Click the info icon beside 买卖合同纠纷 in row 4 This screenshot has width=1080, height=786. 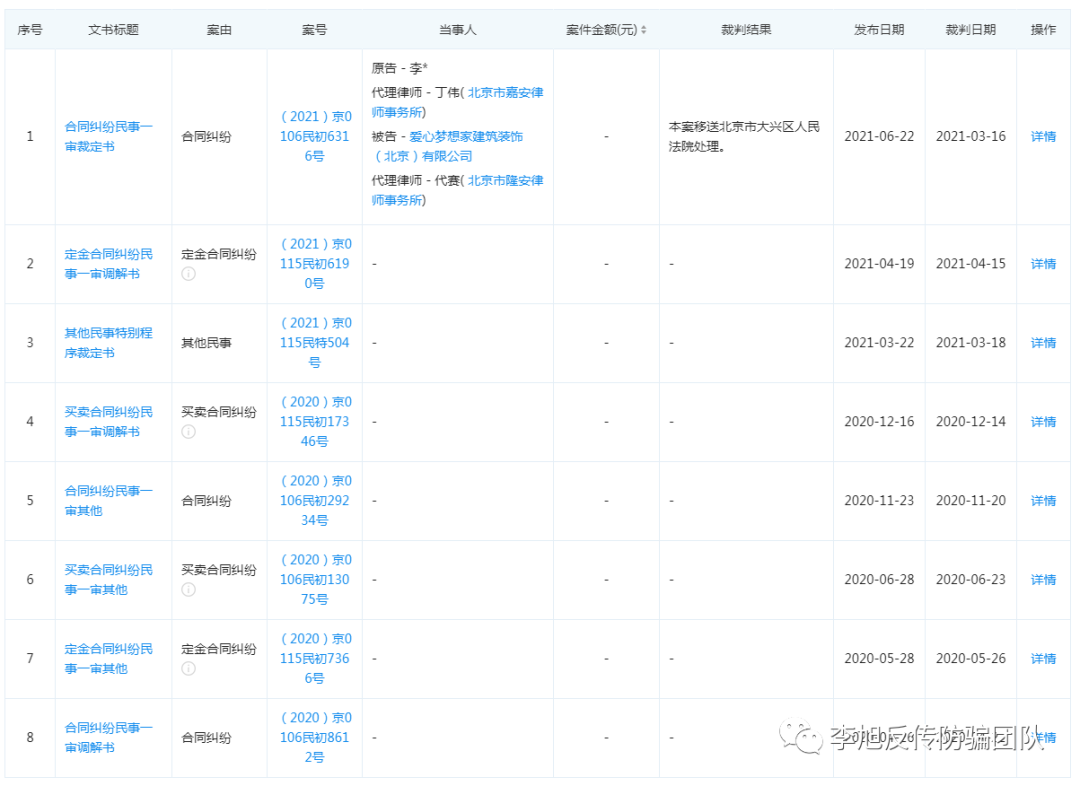[187, 432]
